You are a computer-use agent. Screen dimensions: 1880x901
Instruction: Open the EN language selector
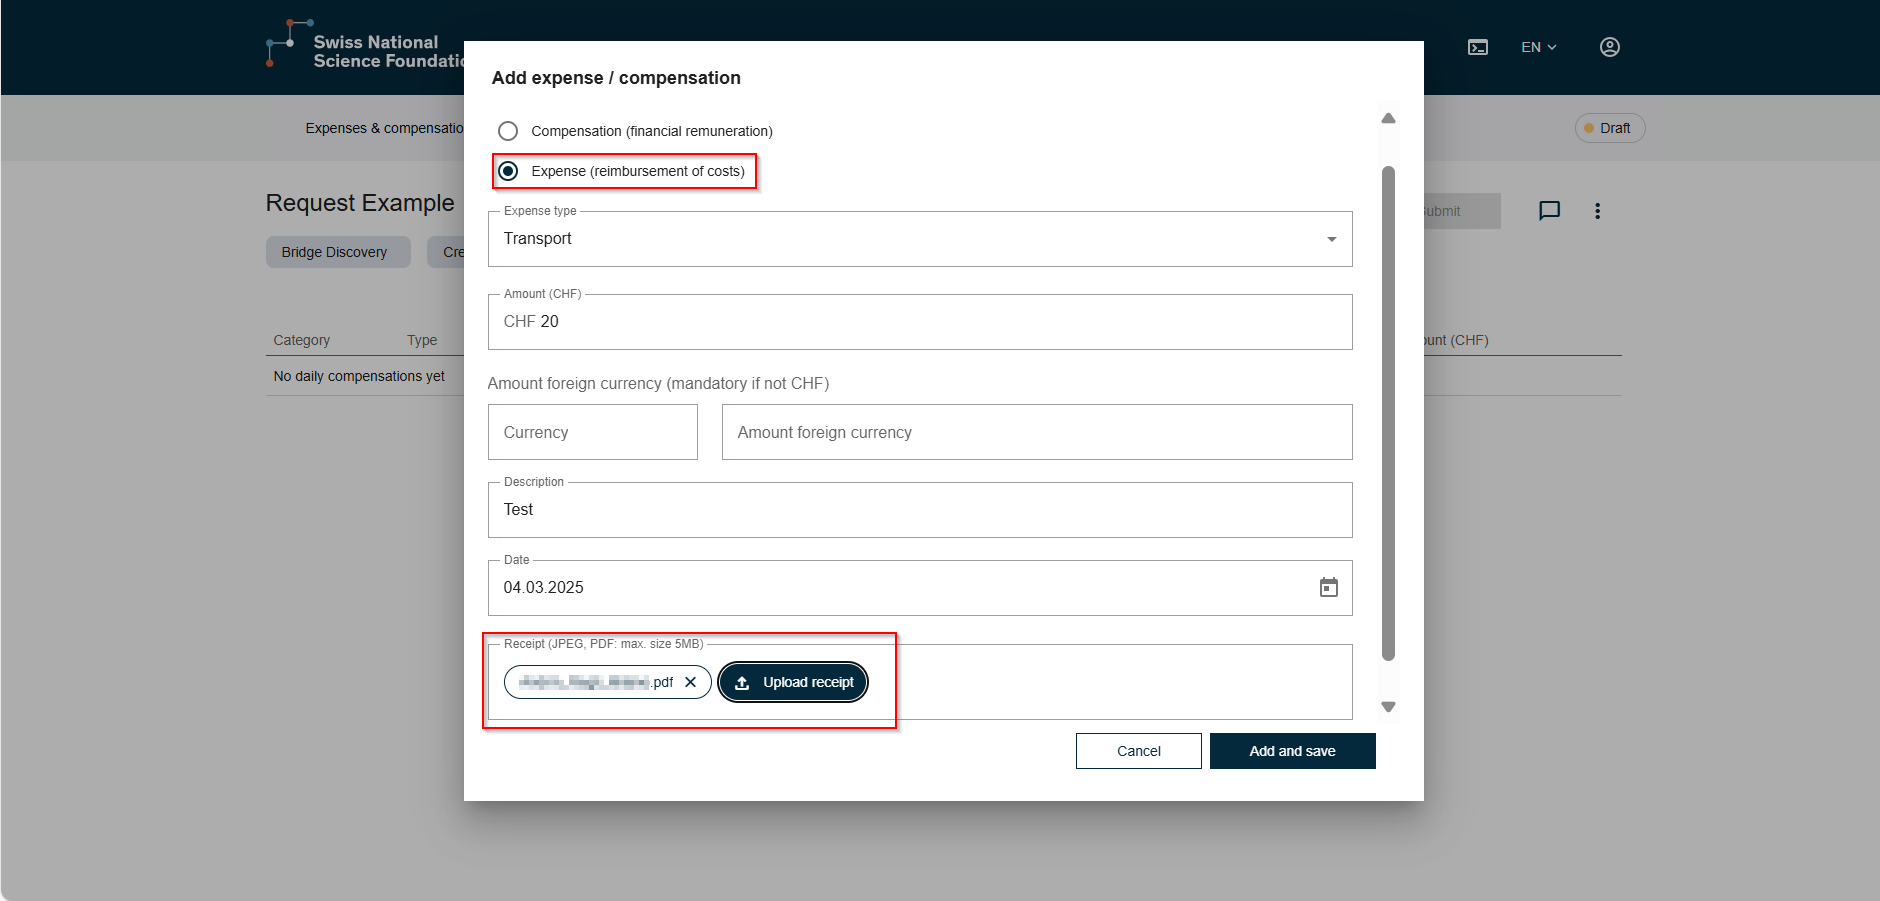click(x=1538, y=47)
